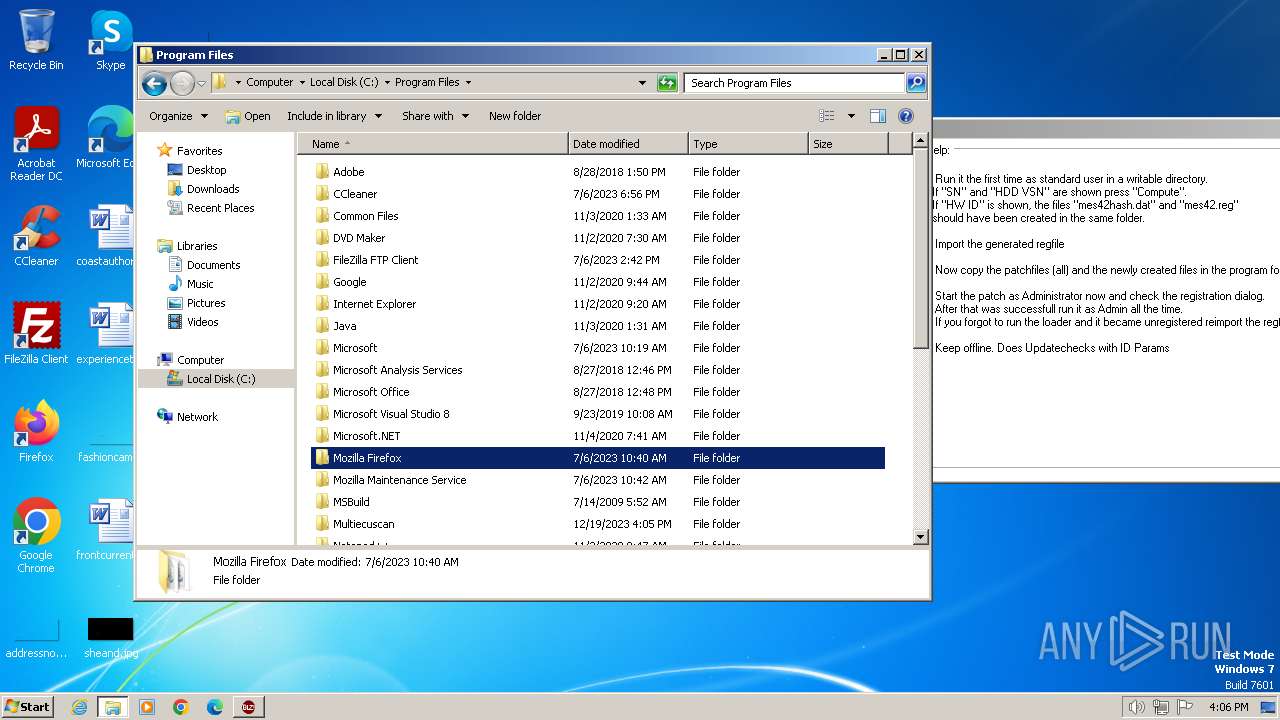Sort by the Type column header
The image size is (1280, 720).
pyautogui.click(x=748, y=144)
